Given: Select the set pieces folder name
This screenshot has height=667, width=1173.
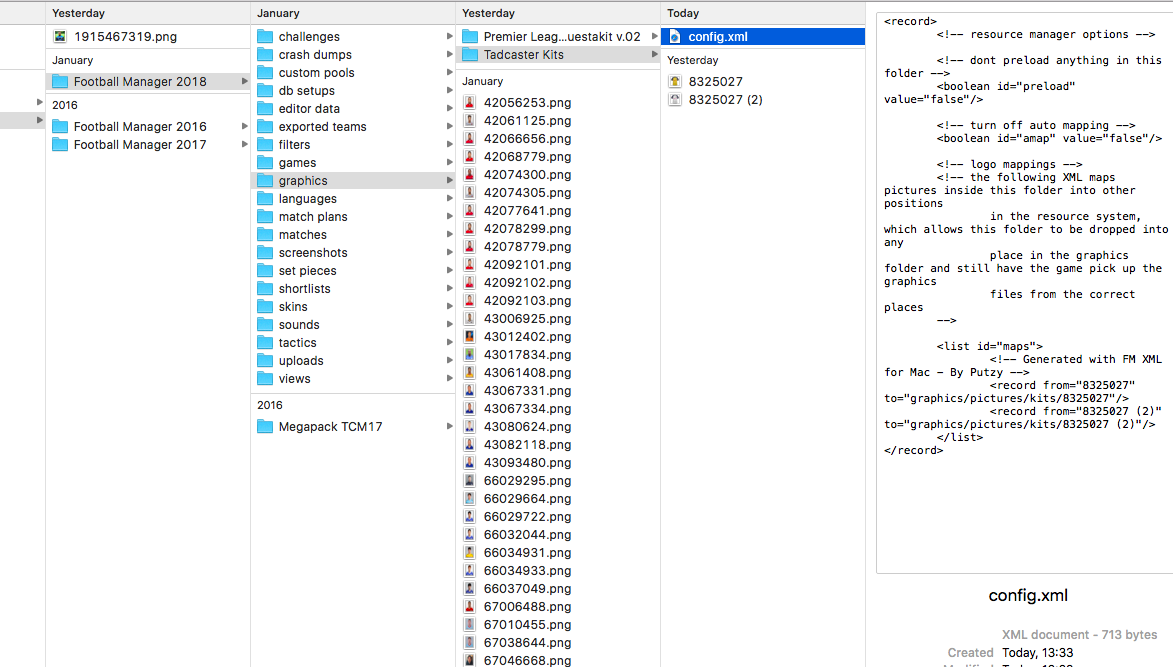Looking at the screenshot, I should [x=307, y=271].
